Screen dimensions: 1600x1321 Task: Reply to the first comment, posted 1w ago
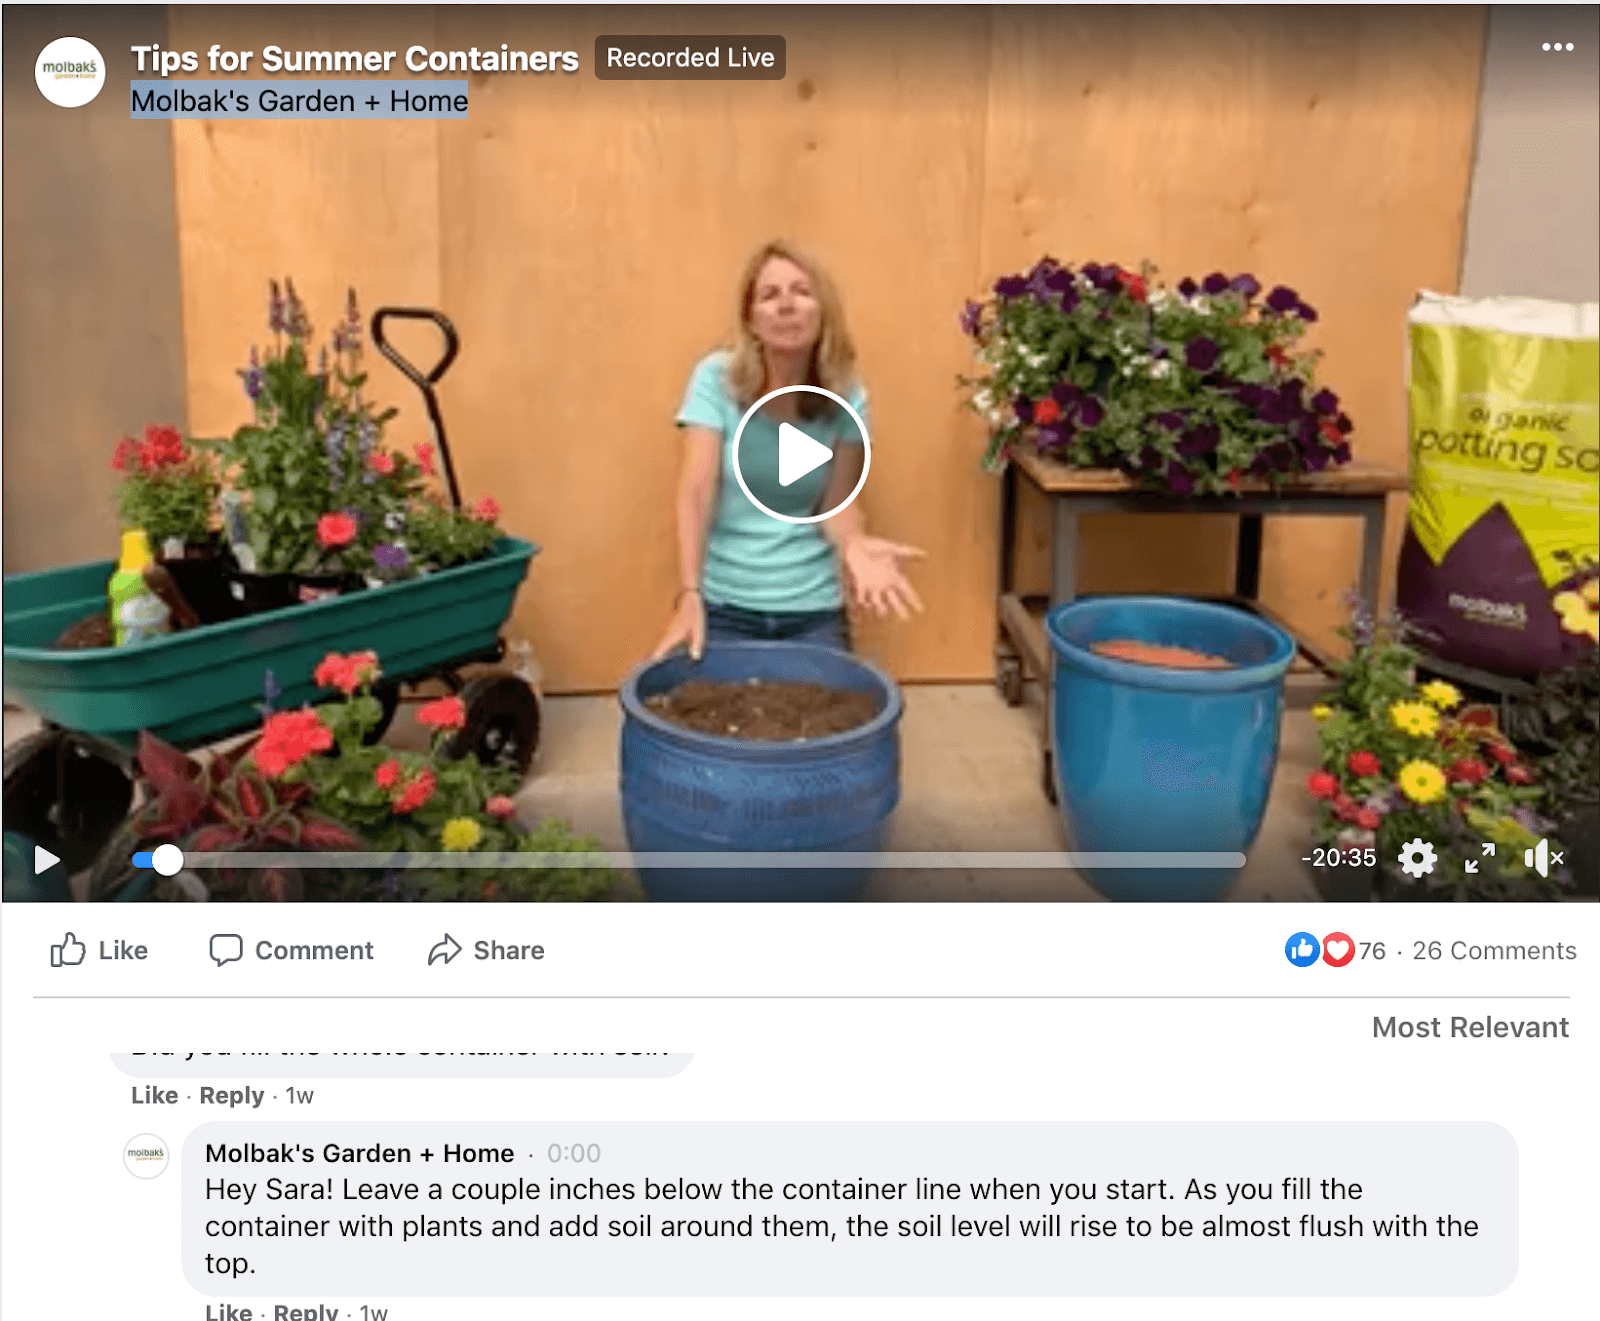(231, 1095)
